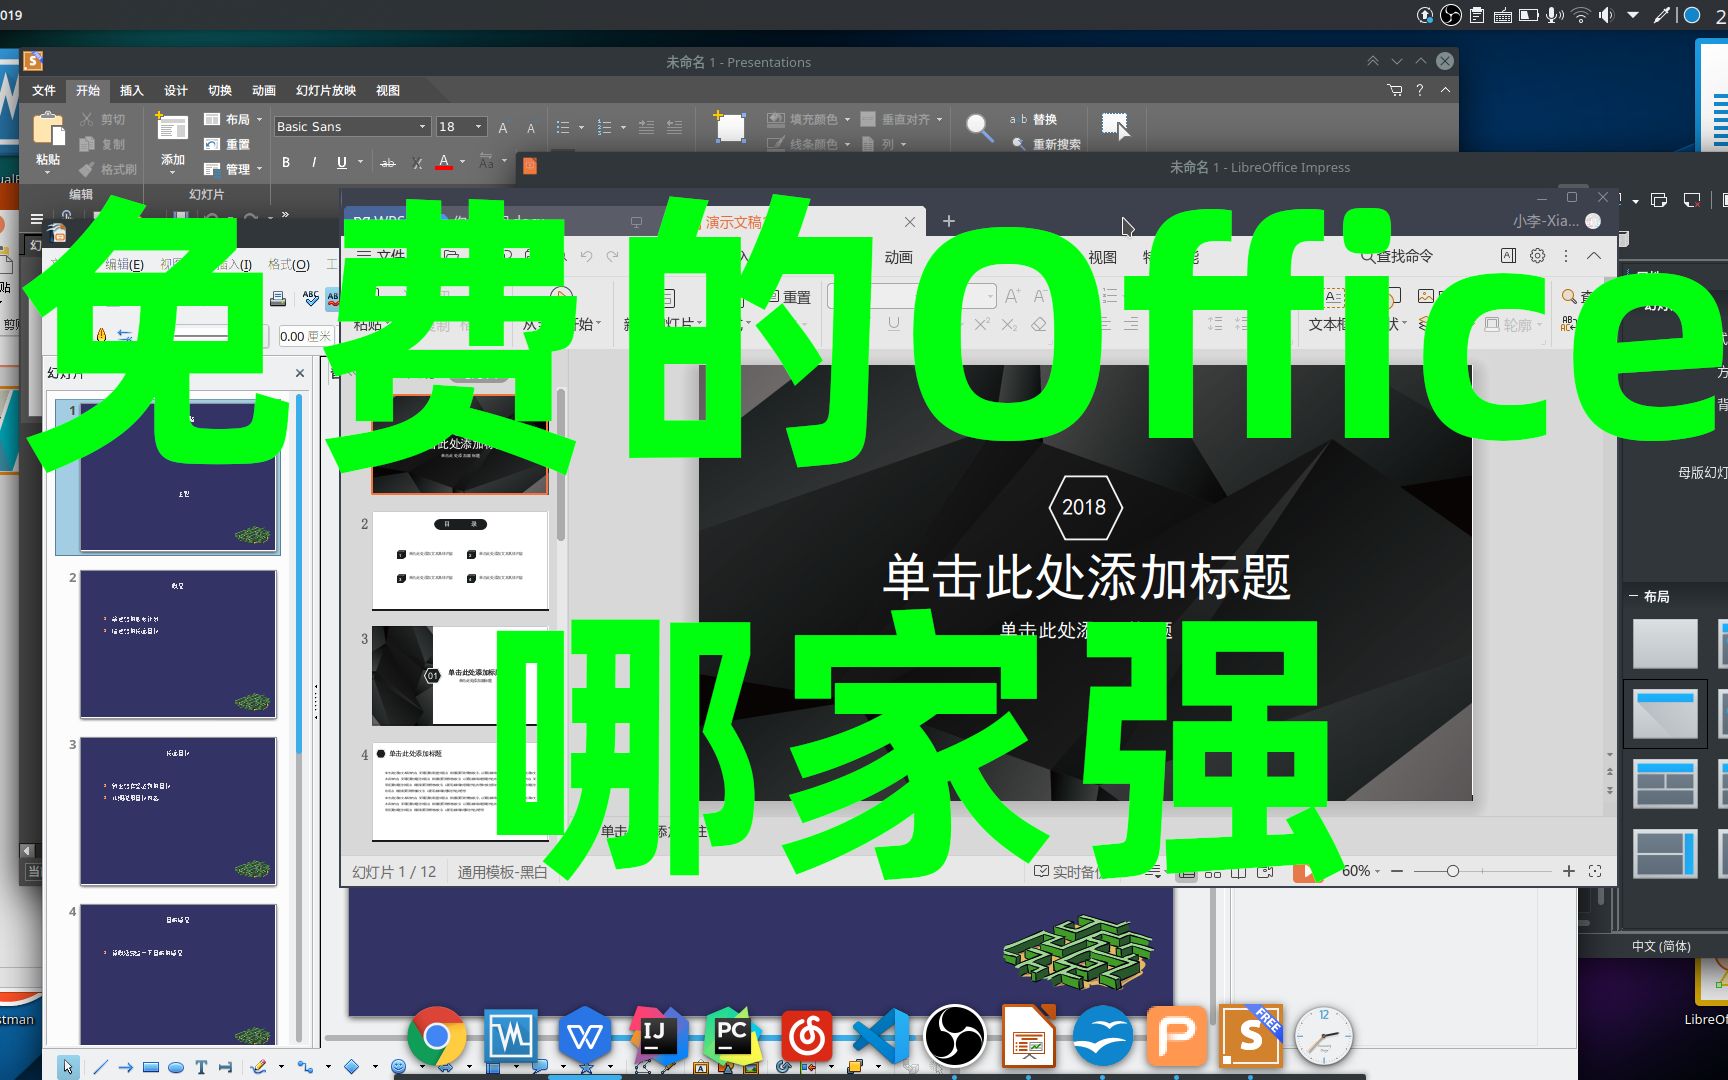
Task: Open the 垂直对齐 vertical align dropdown
Action: (x=939, y=119)
